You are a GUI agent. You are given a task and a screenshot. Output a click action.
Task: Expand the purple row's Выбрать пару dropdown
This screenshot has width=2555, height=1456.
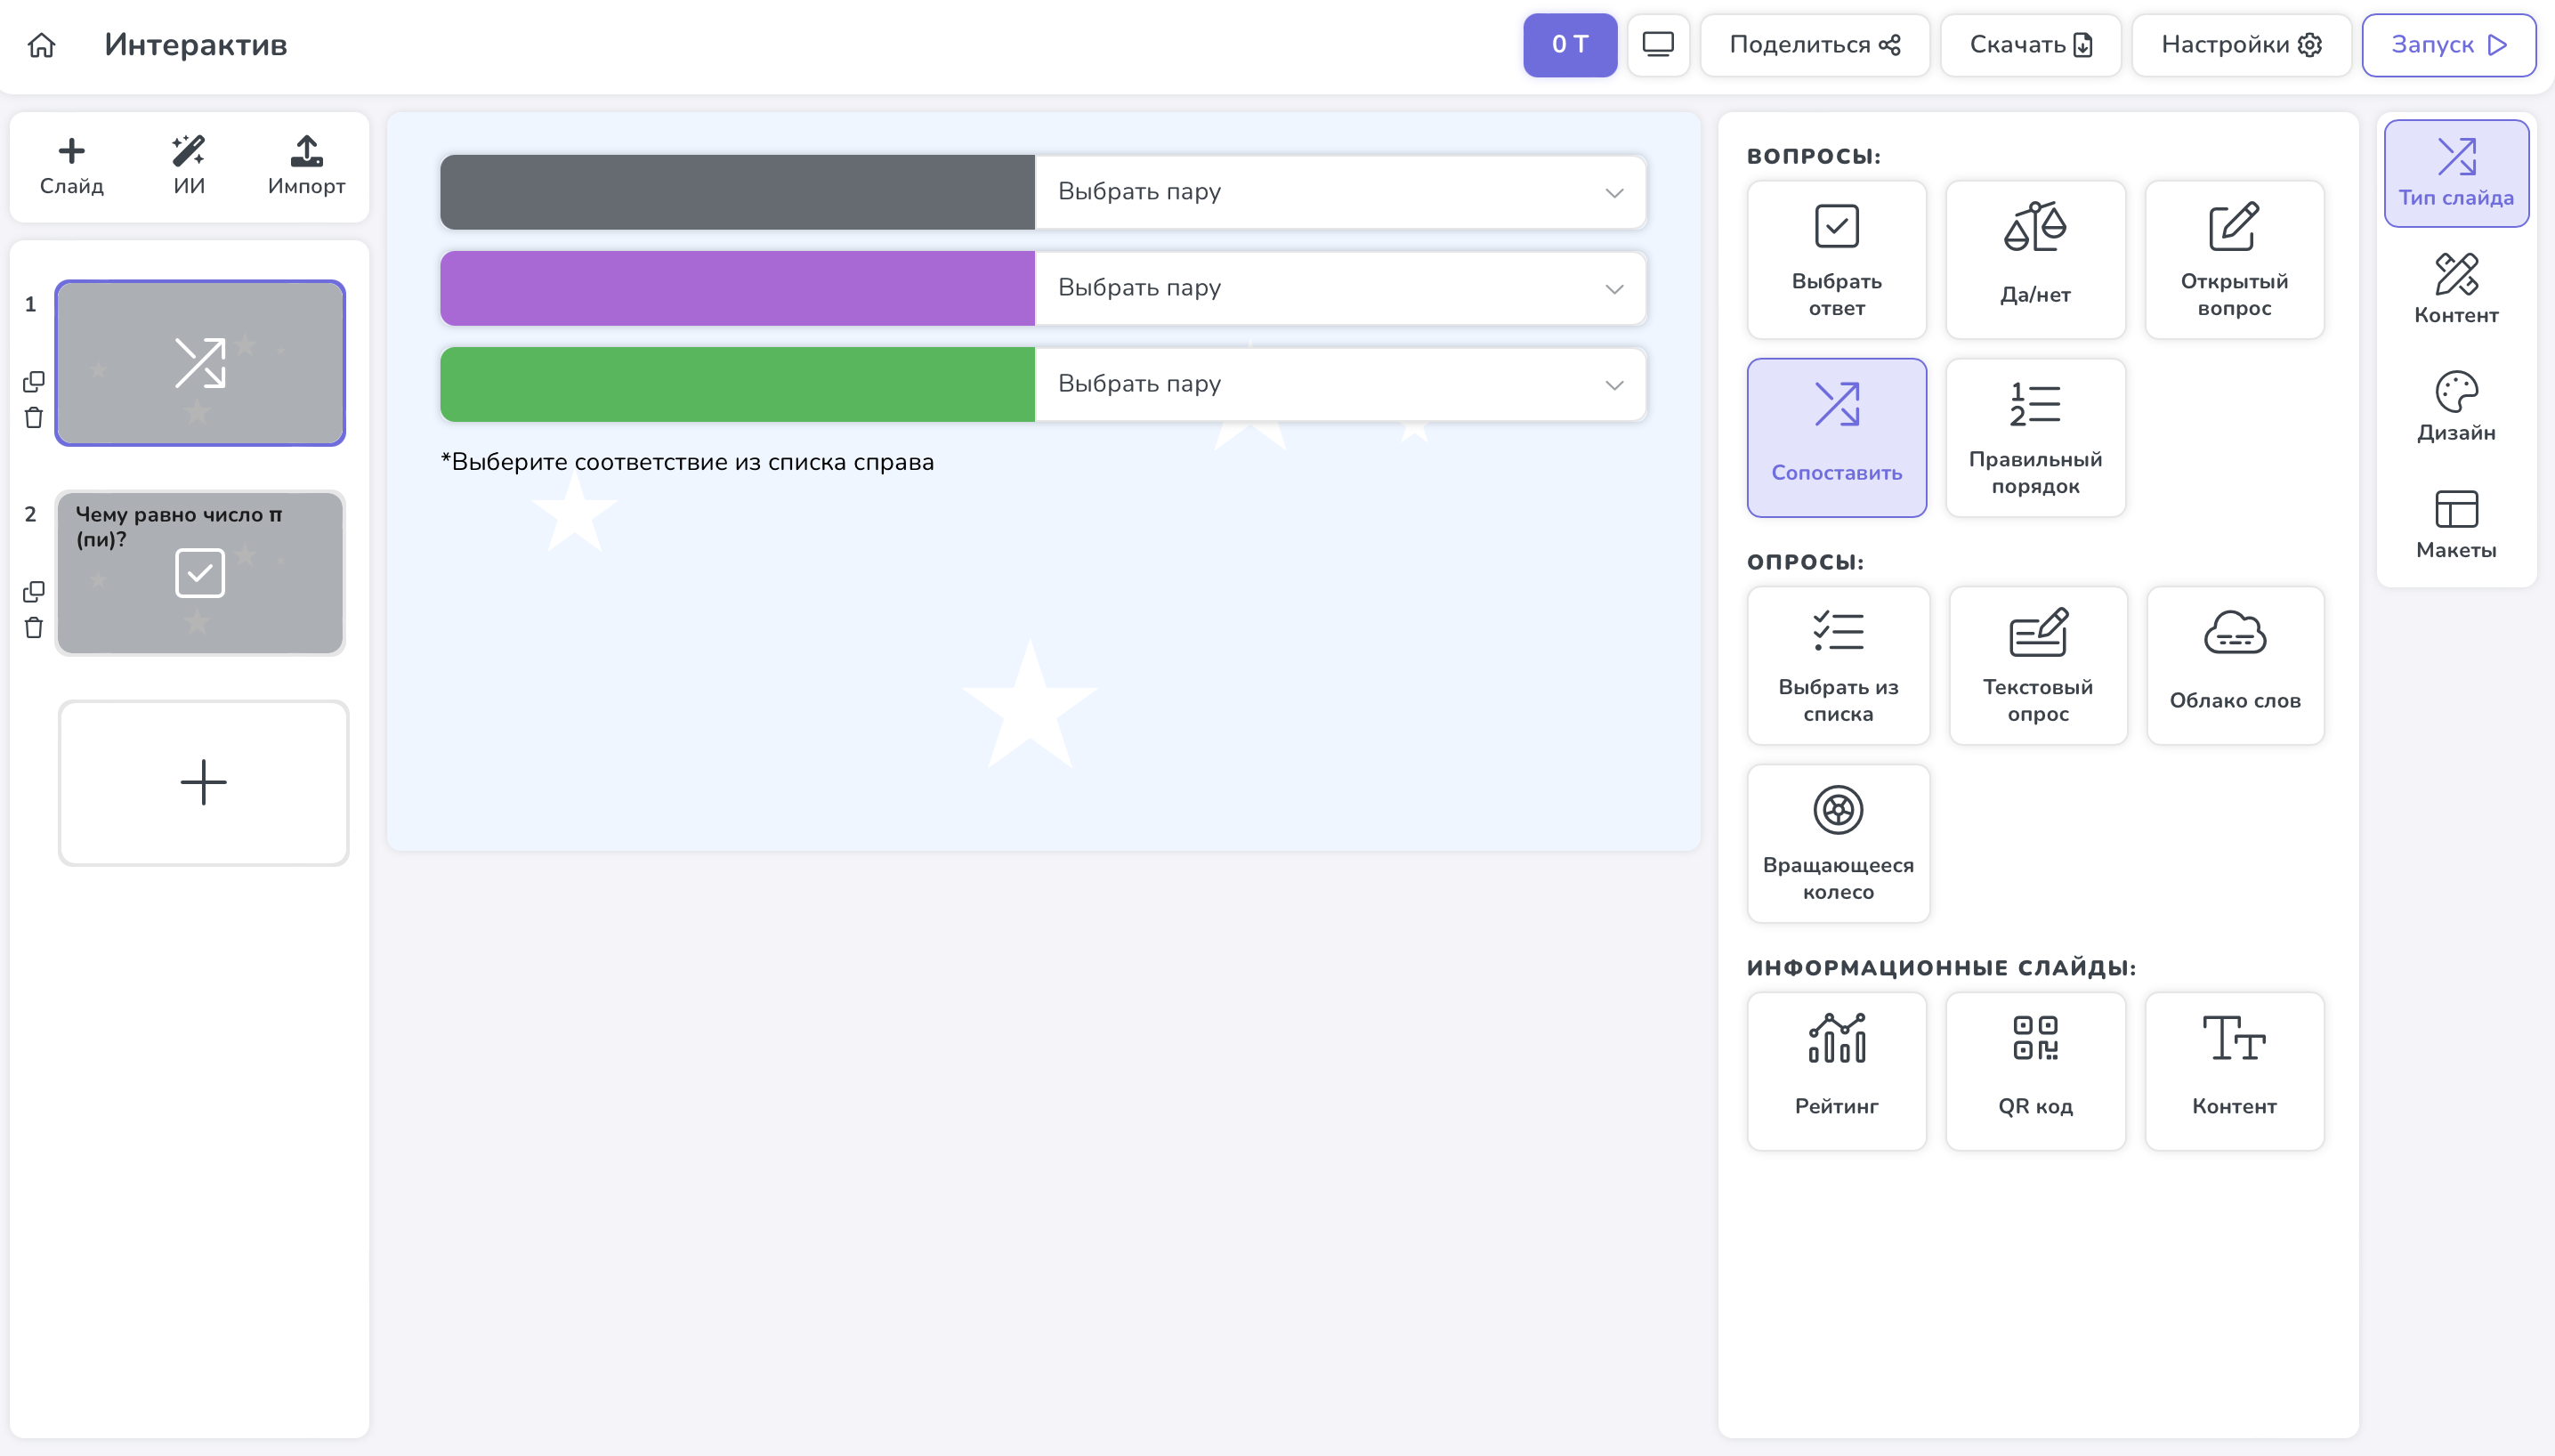tap(1340, 288)
